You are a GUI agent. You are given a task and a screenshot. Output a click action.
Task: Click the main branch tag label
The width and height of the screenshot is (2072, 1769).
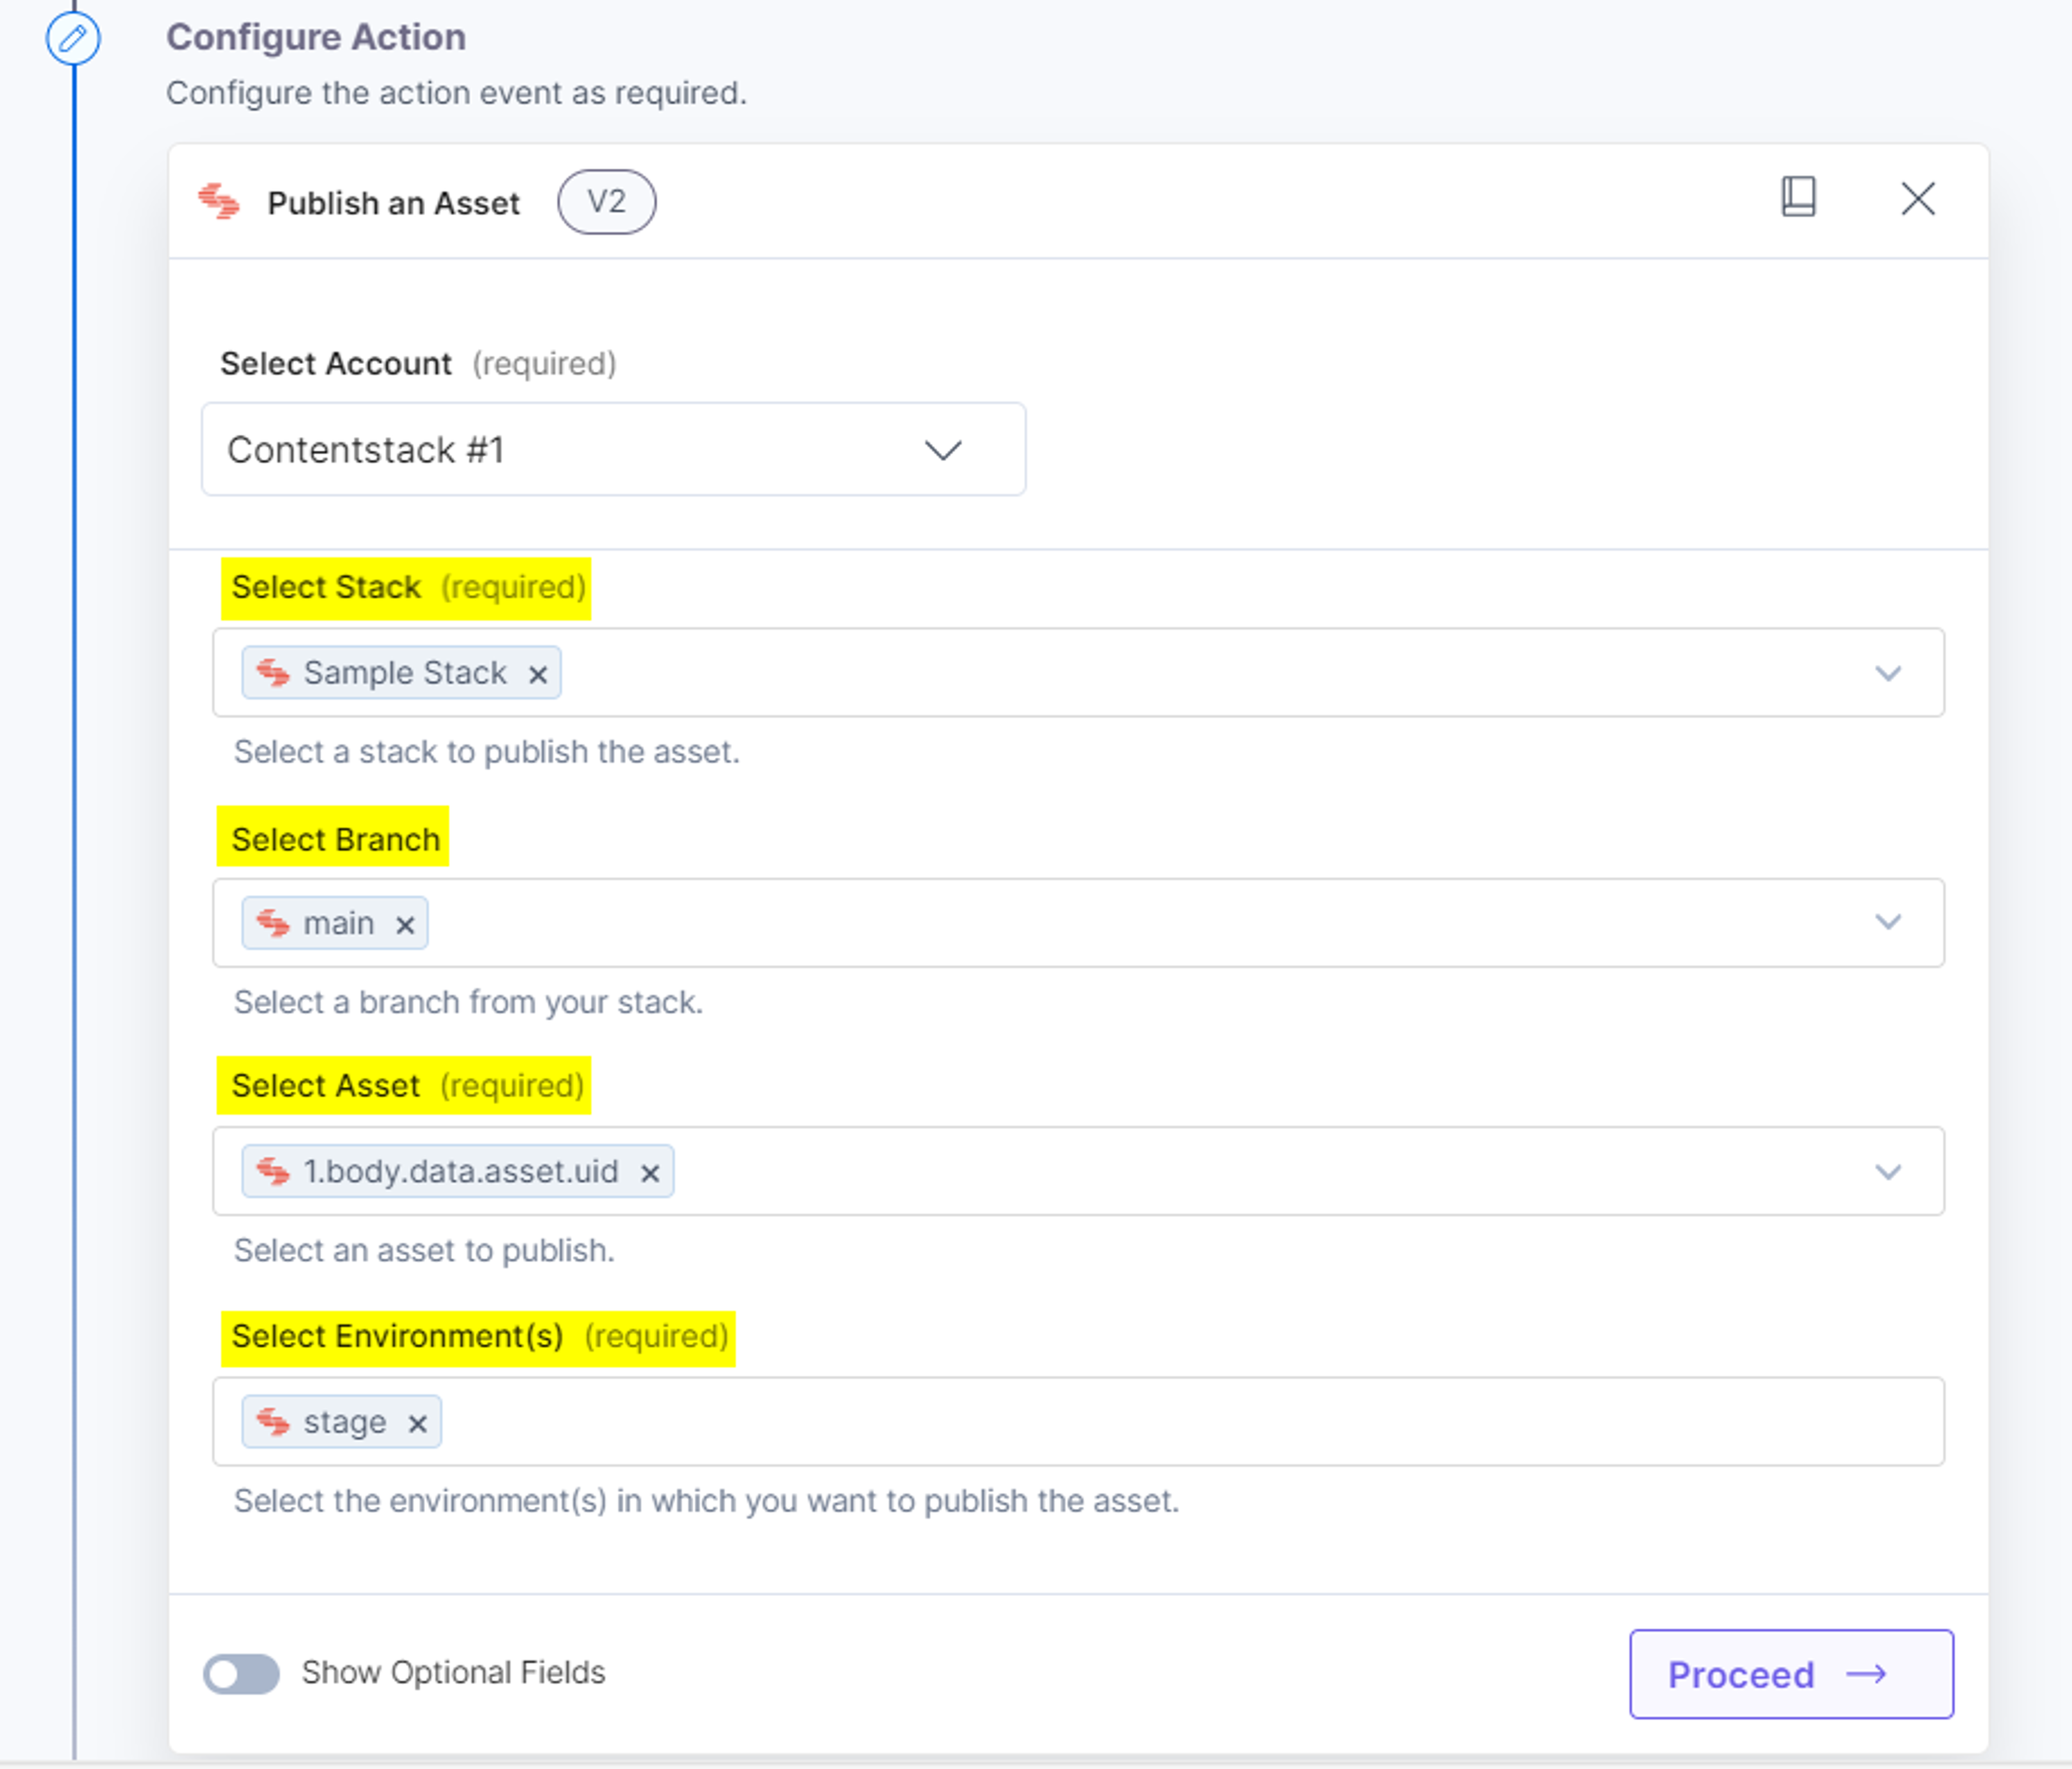(x=339, y=923)
